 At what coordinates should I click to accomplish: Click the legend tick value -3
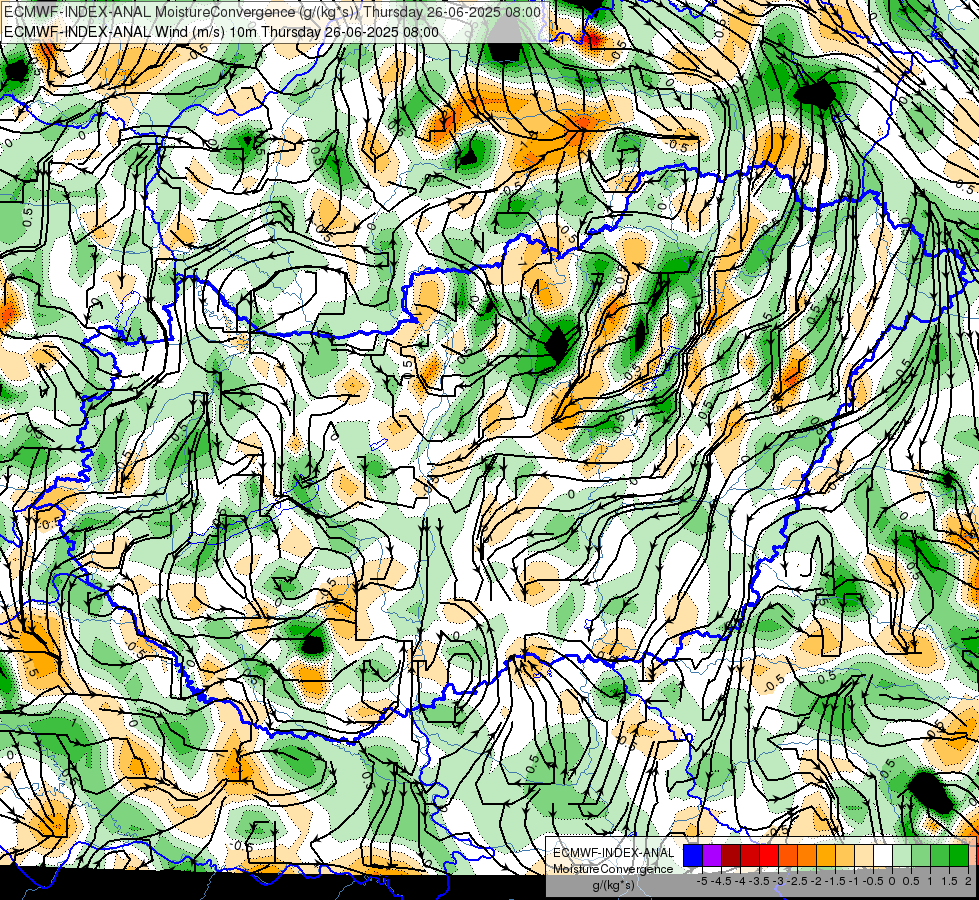coord(779,881)
